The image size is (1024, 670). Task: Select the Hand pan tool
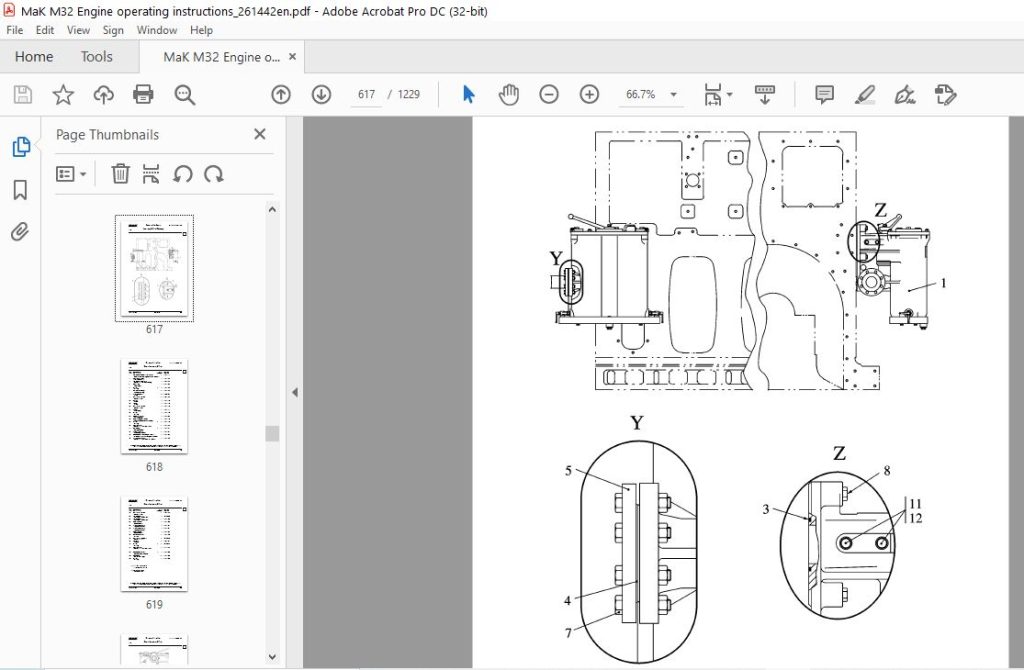pos(509,95)
